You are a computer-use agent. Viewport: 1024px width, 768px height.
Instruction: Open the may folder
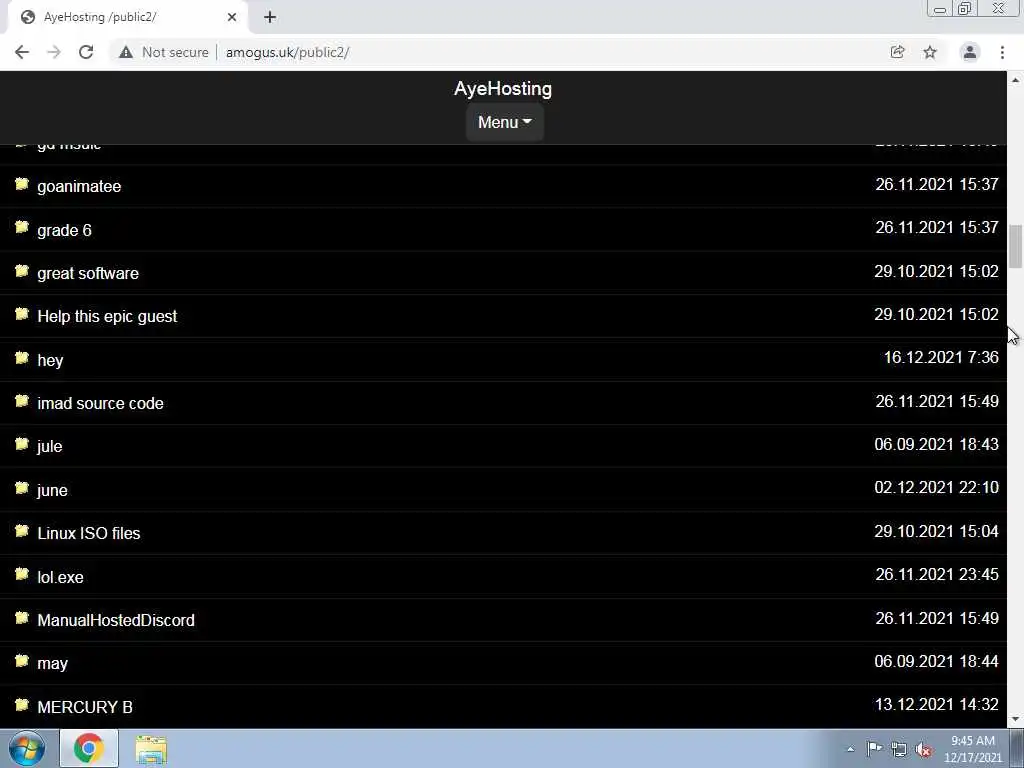(52, 664)
